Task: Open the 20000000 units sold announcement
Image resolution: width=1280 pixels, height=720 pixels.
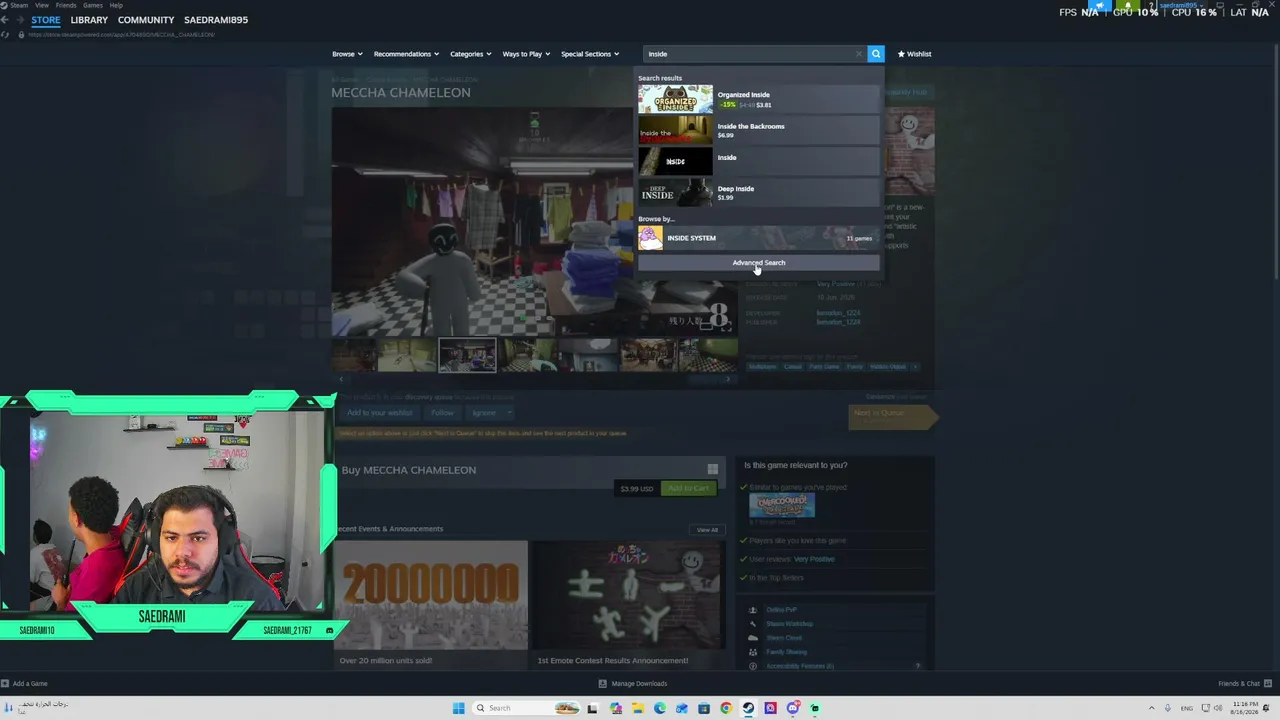Action: (431, 604)
